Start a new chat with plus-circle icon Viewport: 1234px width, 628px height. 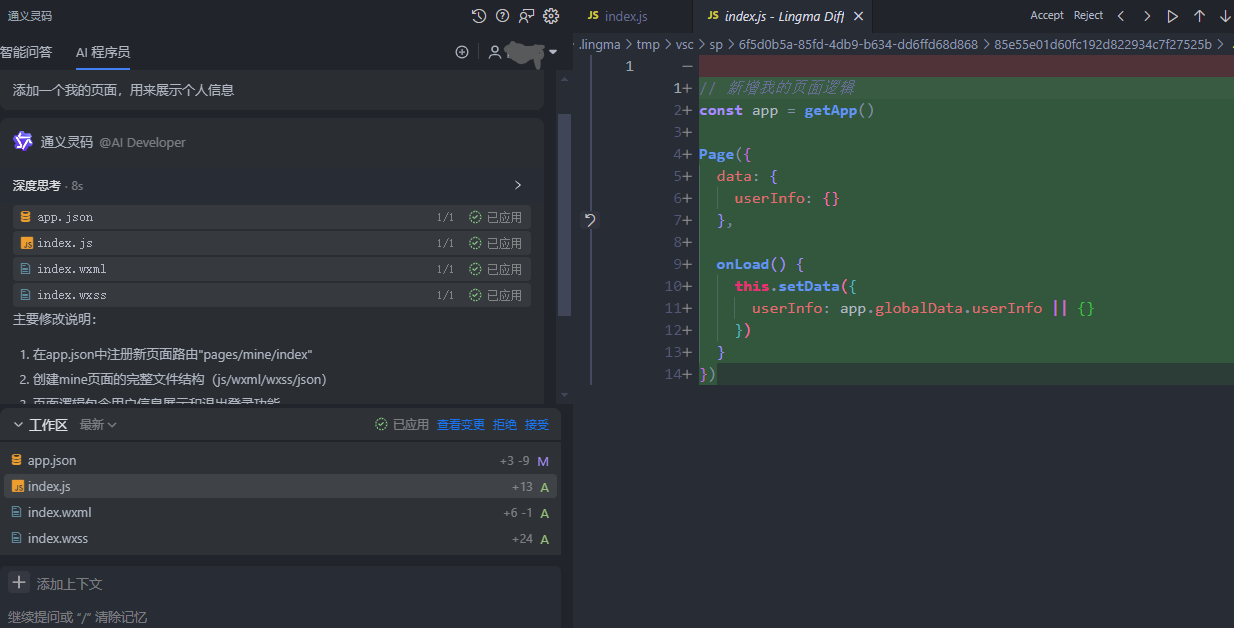point(462,52)
